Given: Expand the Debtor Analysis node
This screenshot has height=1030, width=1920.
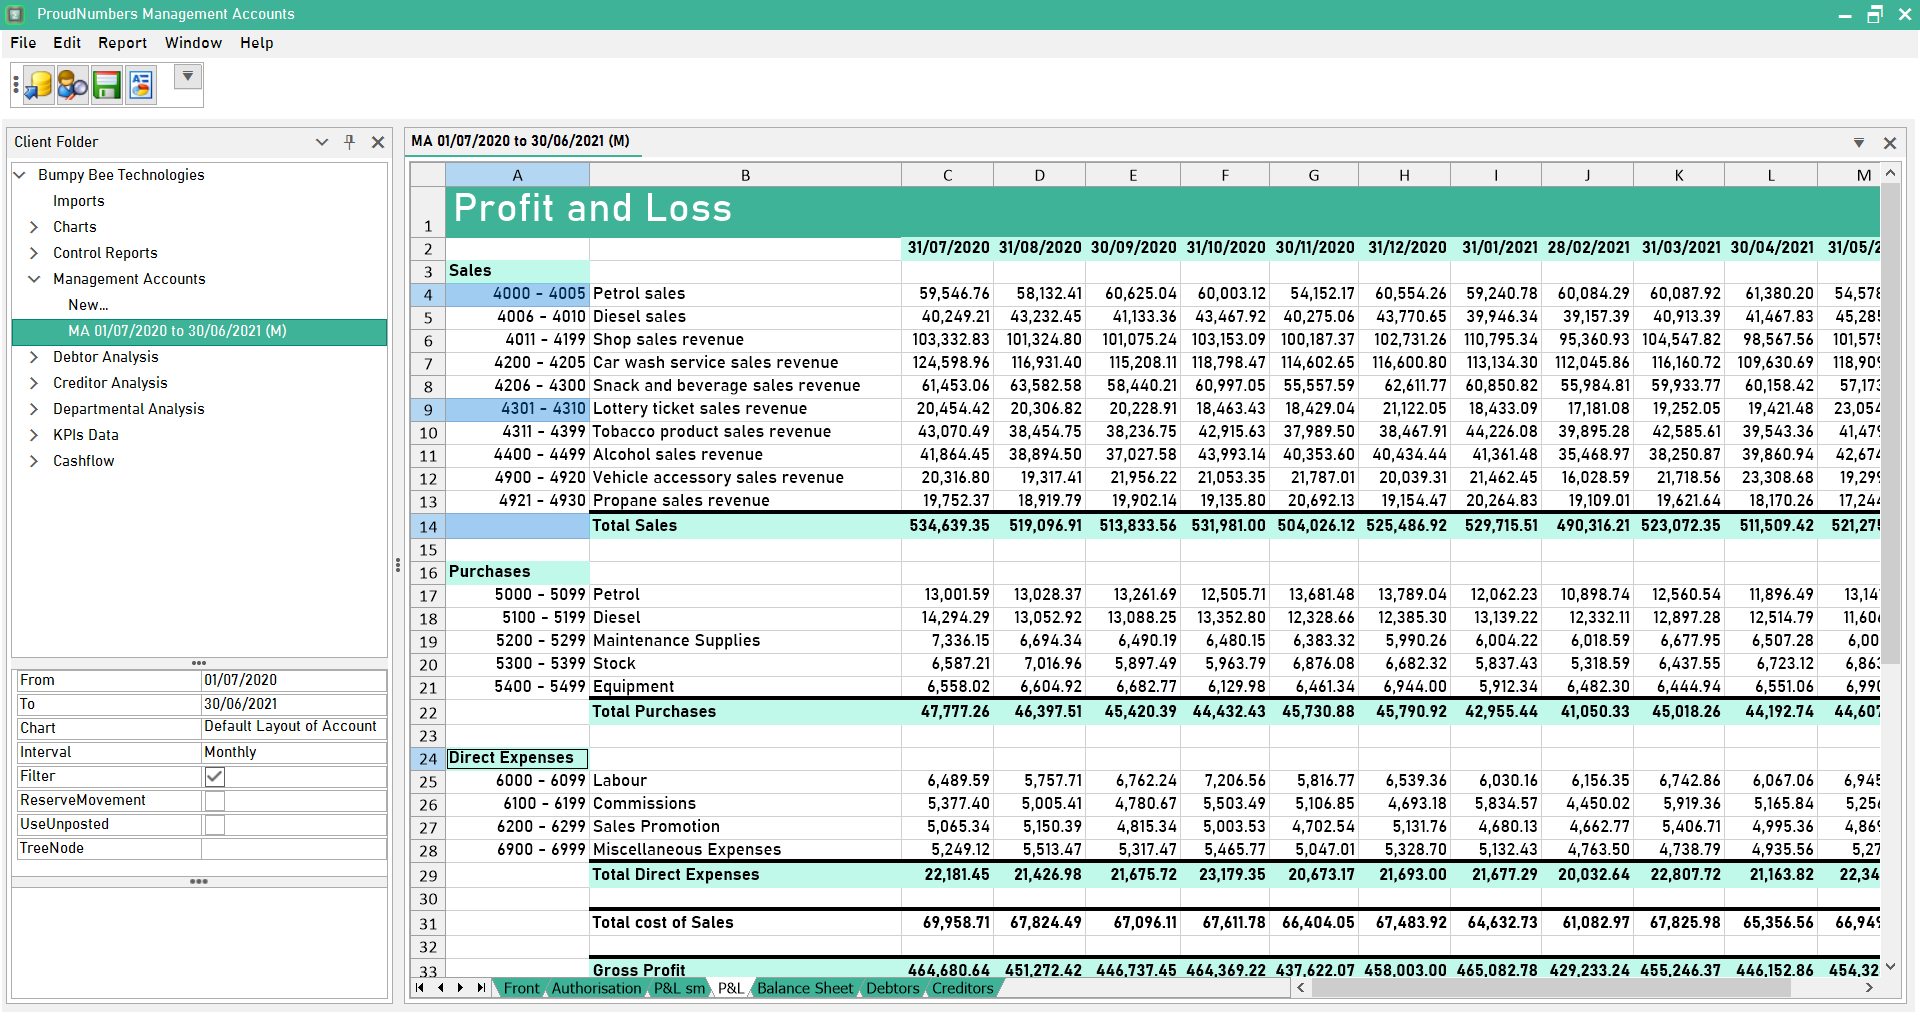Looking at the screenshot, I should tap(34, 357).
